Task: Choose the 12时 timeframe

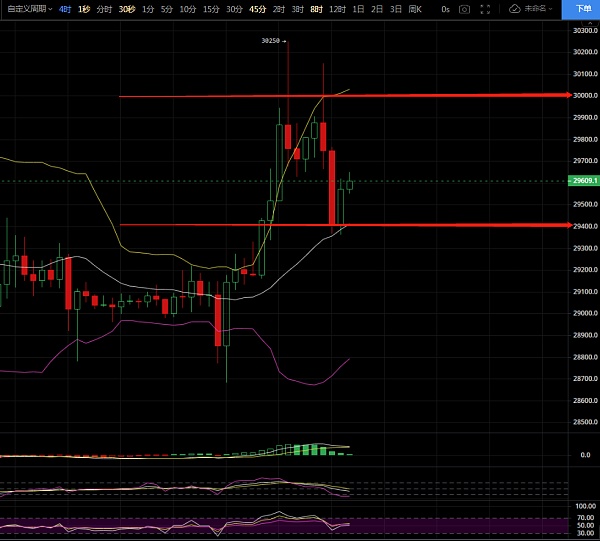Action: pos(338,9)
